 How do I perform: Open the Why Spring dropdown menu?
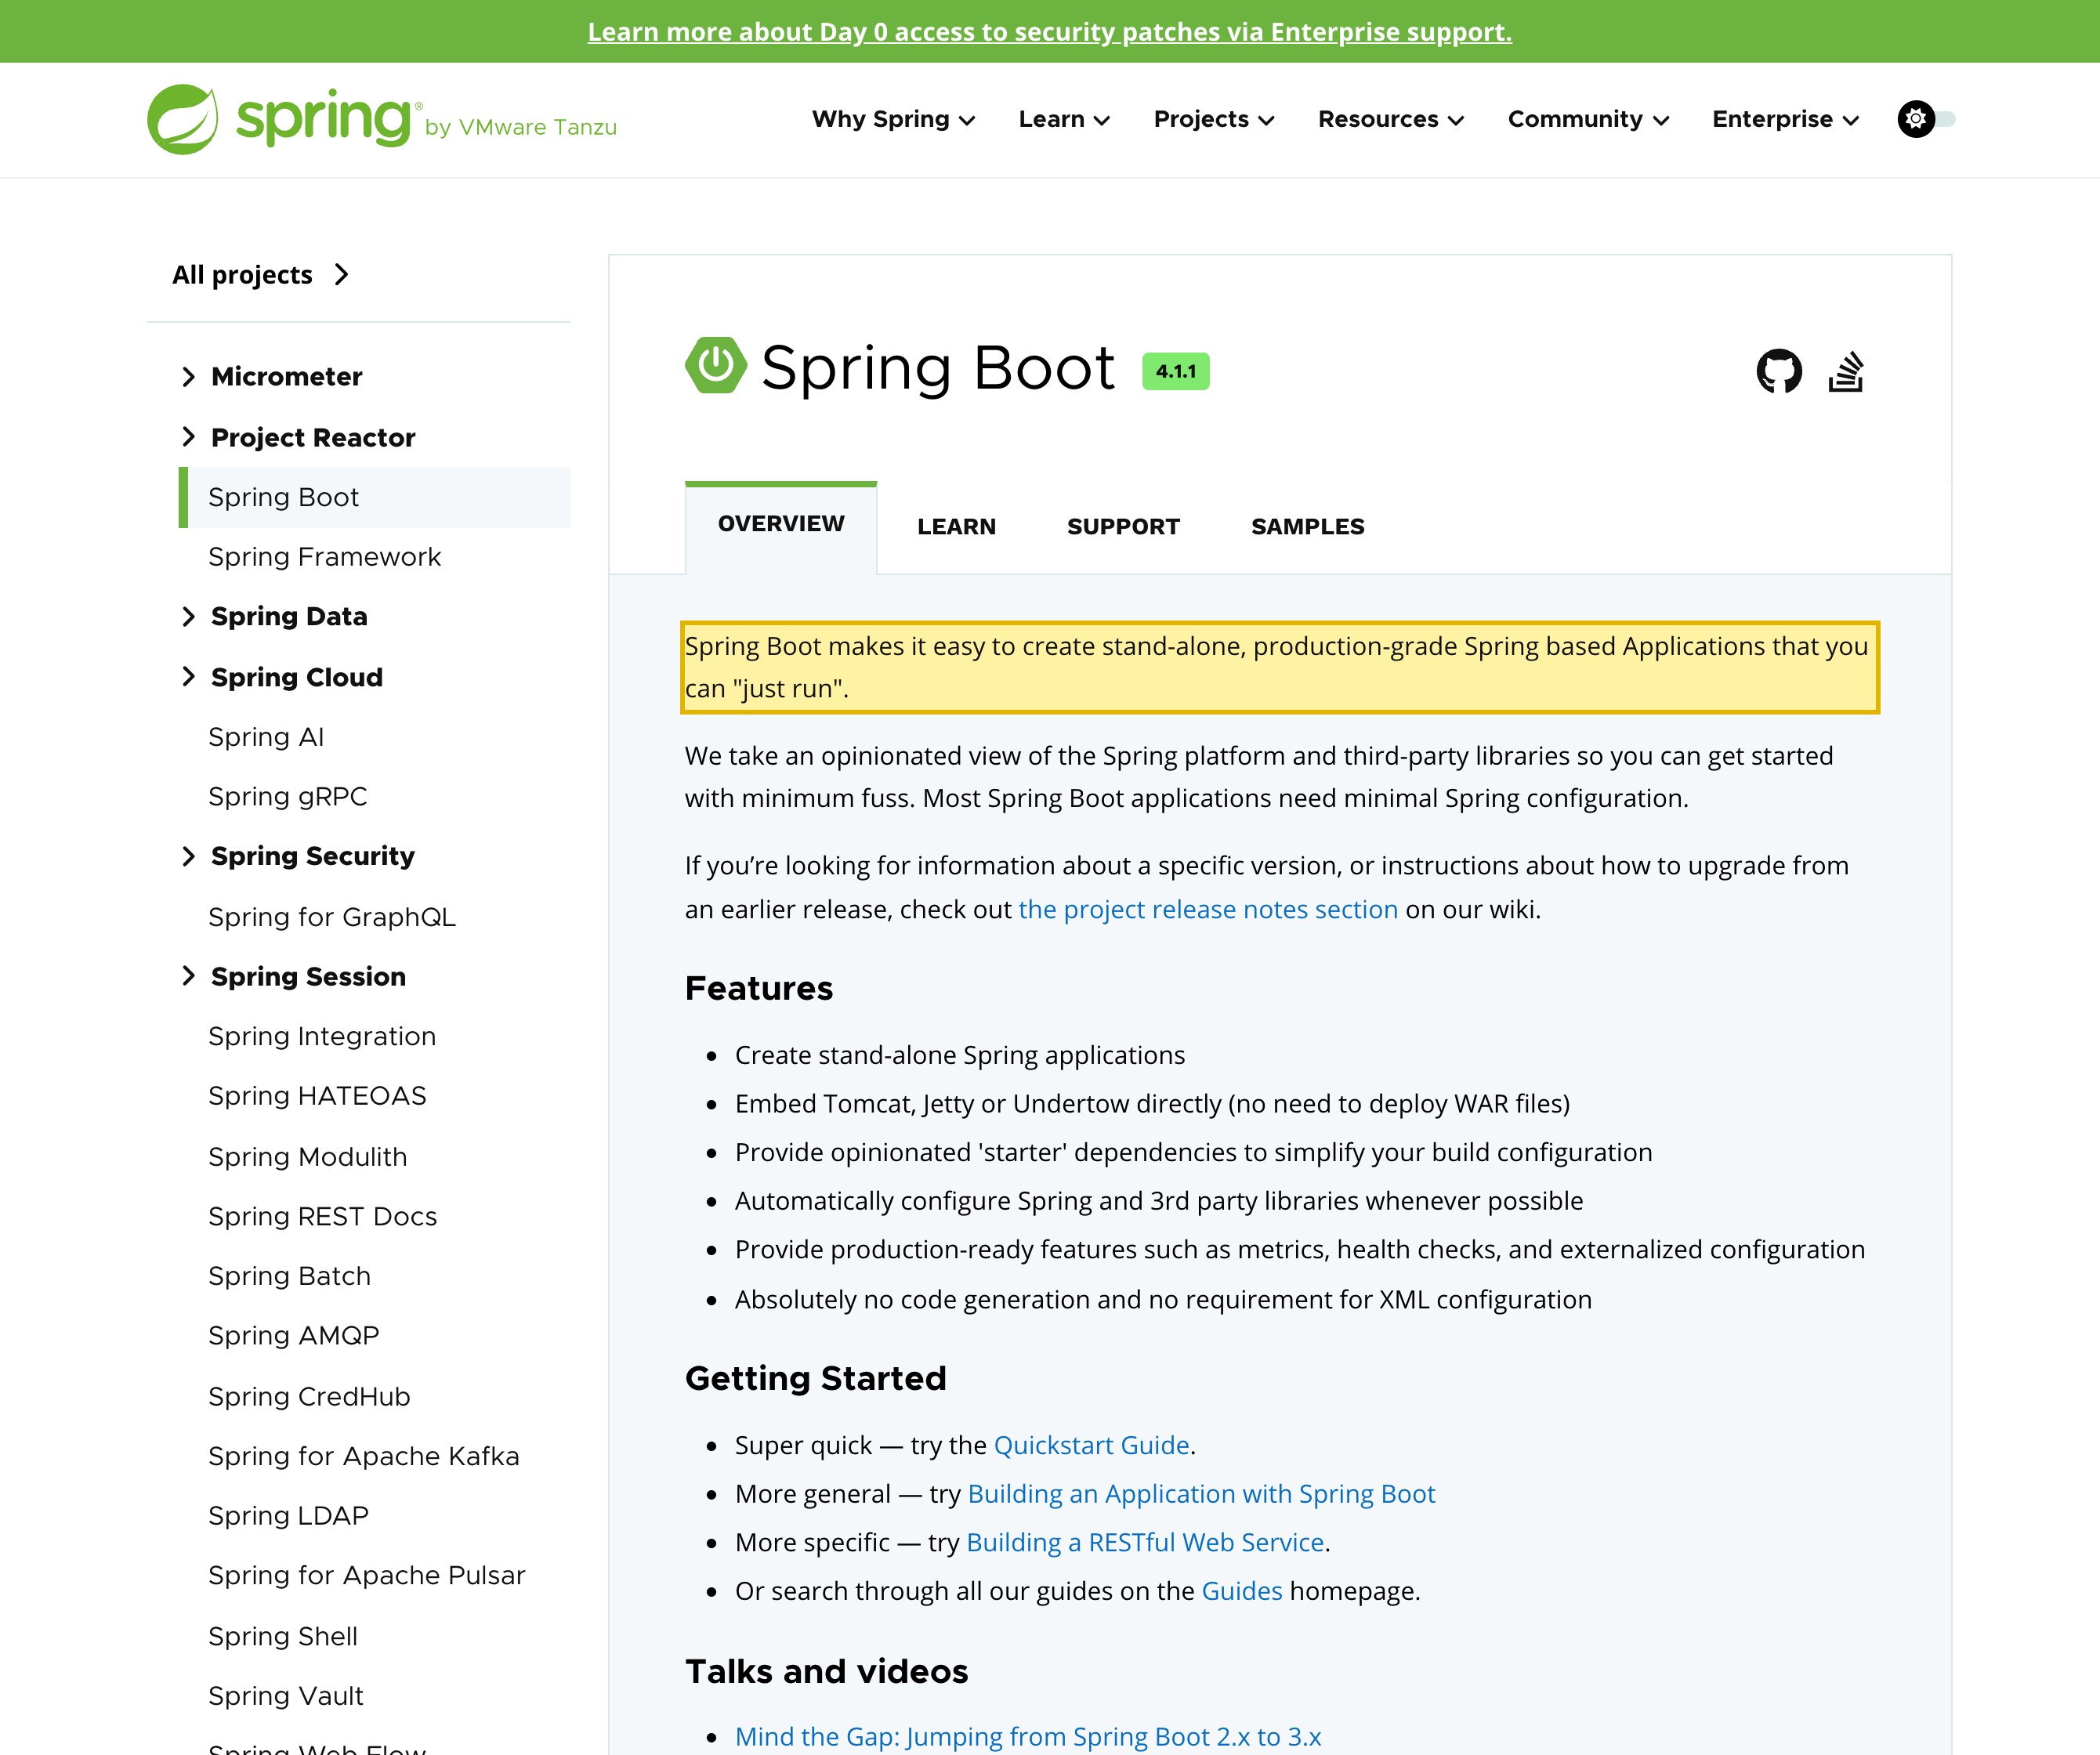[893, 119]
